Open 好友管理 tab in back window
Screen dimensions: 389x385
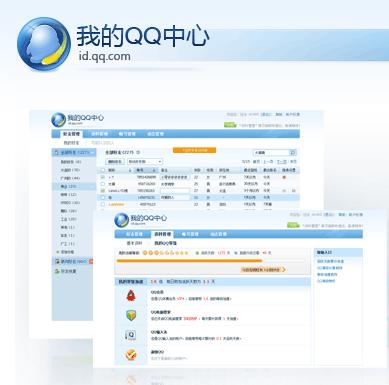pyautogui.click(x=71, y=134)
